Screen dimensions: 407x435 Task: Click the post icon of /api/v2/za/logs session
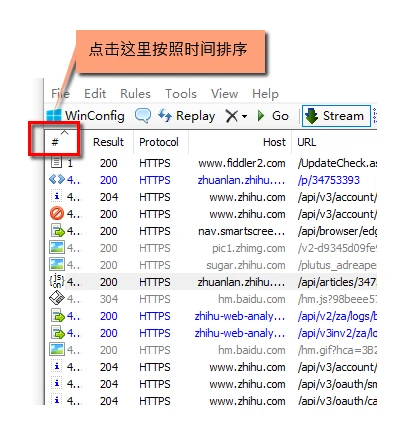(57, 316)
